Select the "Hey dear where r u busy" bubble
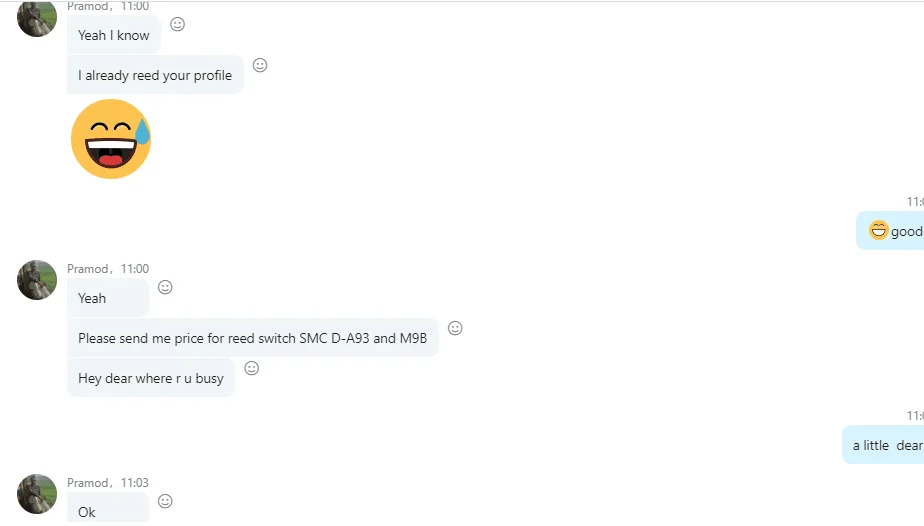The height and width of the screenshot is (526, 924). [151, 378]
